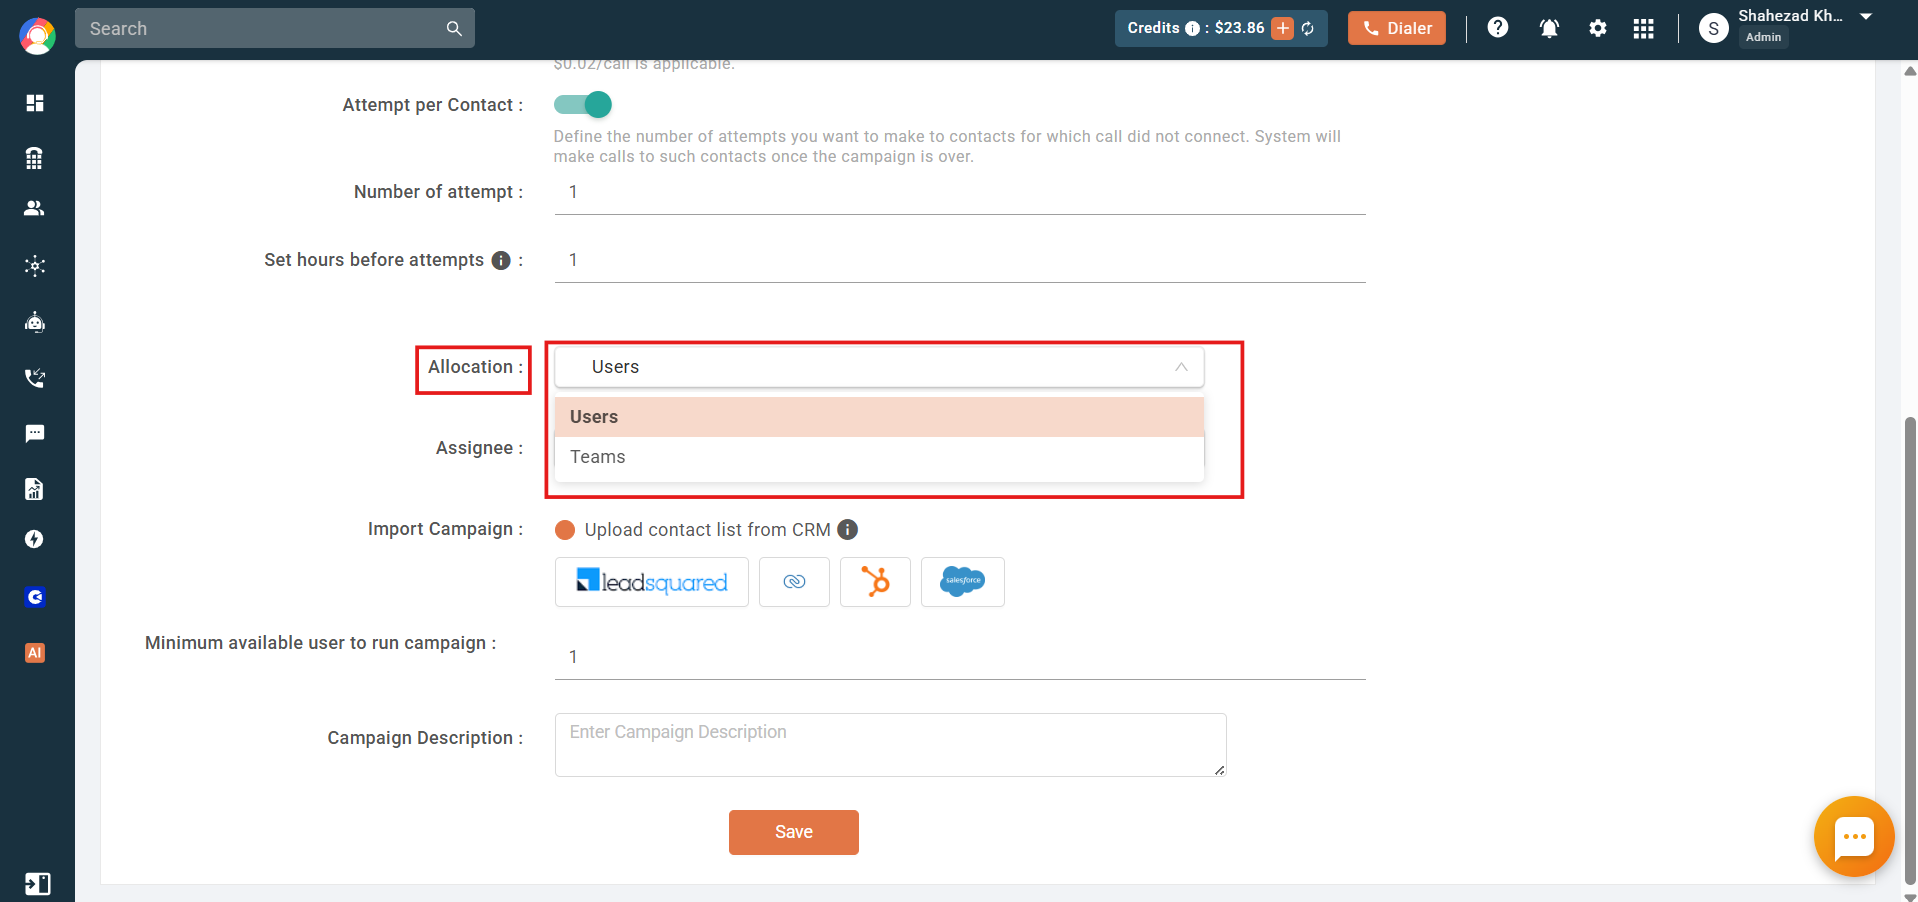This screenshot has width=1918, height=902.
Task: Click the vertical page scrollbar
Action: (1910, 650)
